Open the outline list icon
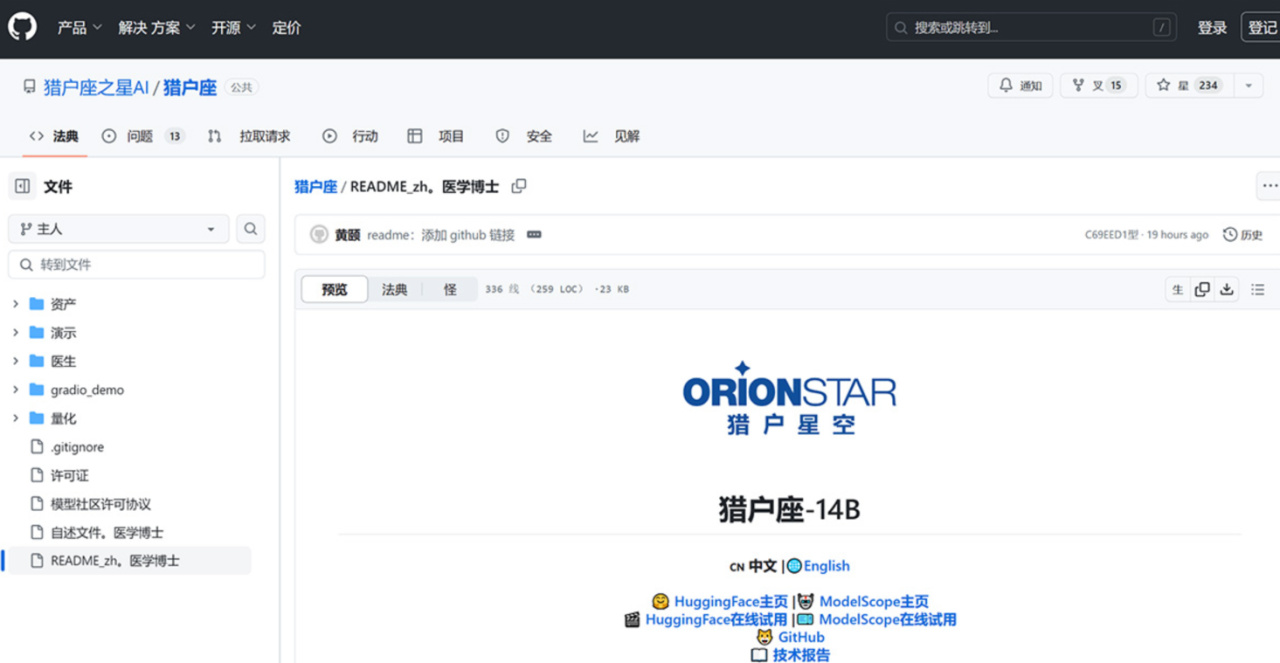 click(x=1258, y=289)
